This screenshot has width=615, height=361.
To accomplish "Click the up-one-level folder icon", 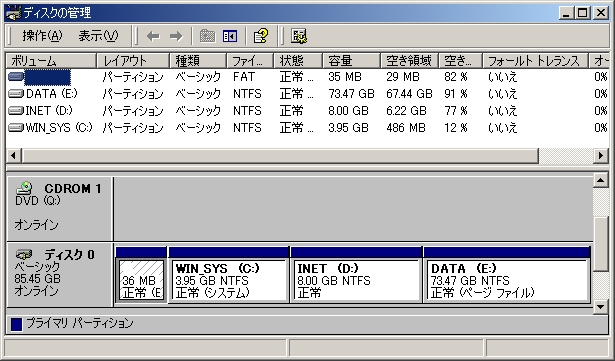I will (207, 36).
